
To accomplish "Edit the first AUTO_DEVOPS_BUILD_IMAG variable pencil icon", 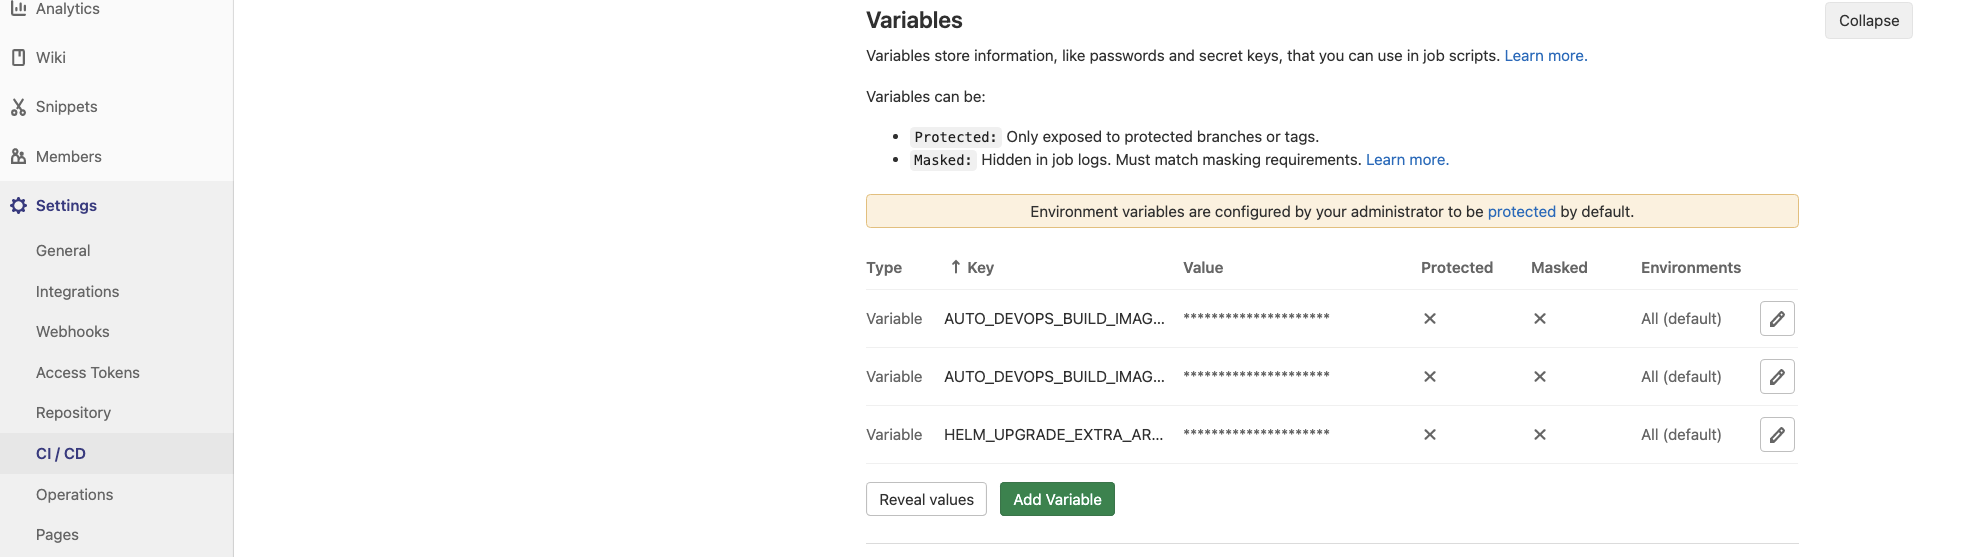I will click(1777, 319).
